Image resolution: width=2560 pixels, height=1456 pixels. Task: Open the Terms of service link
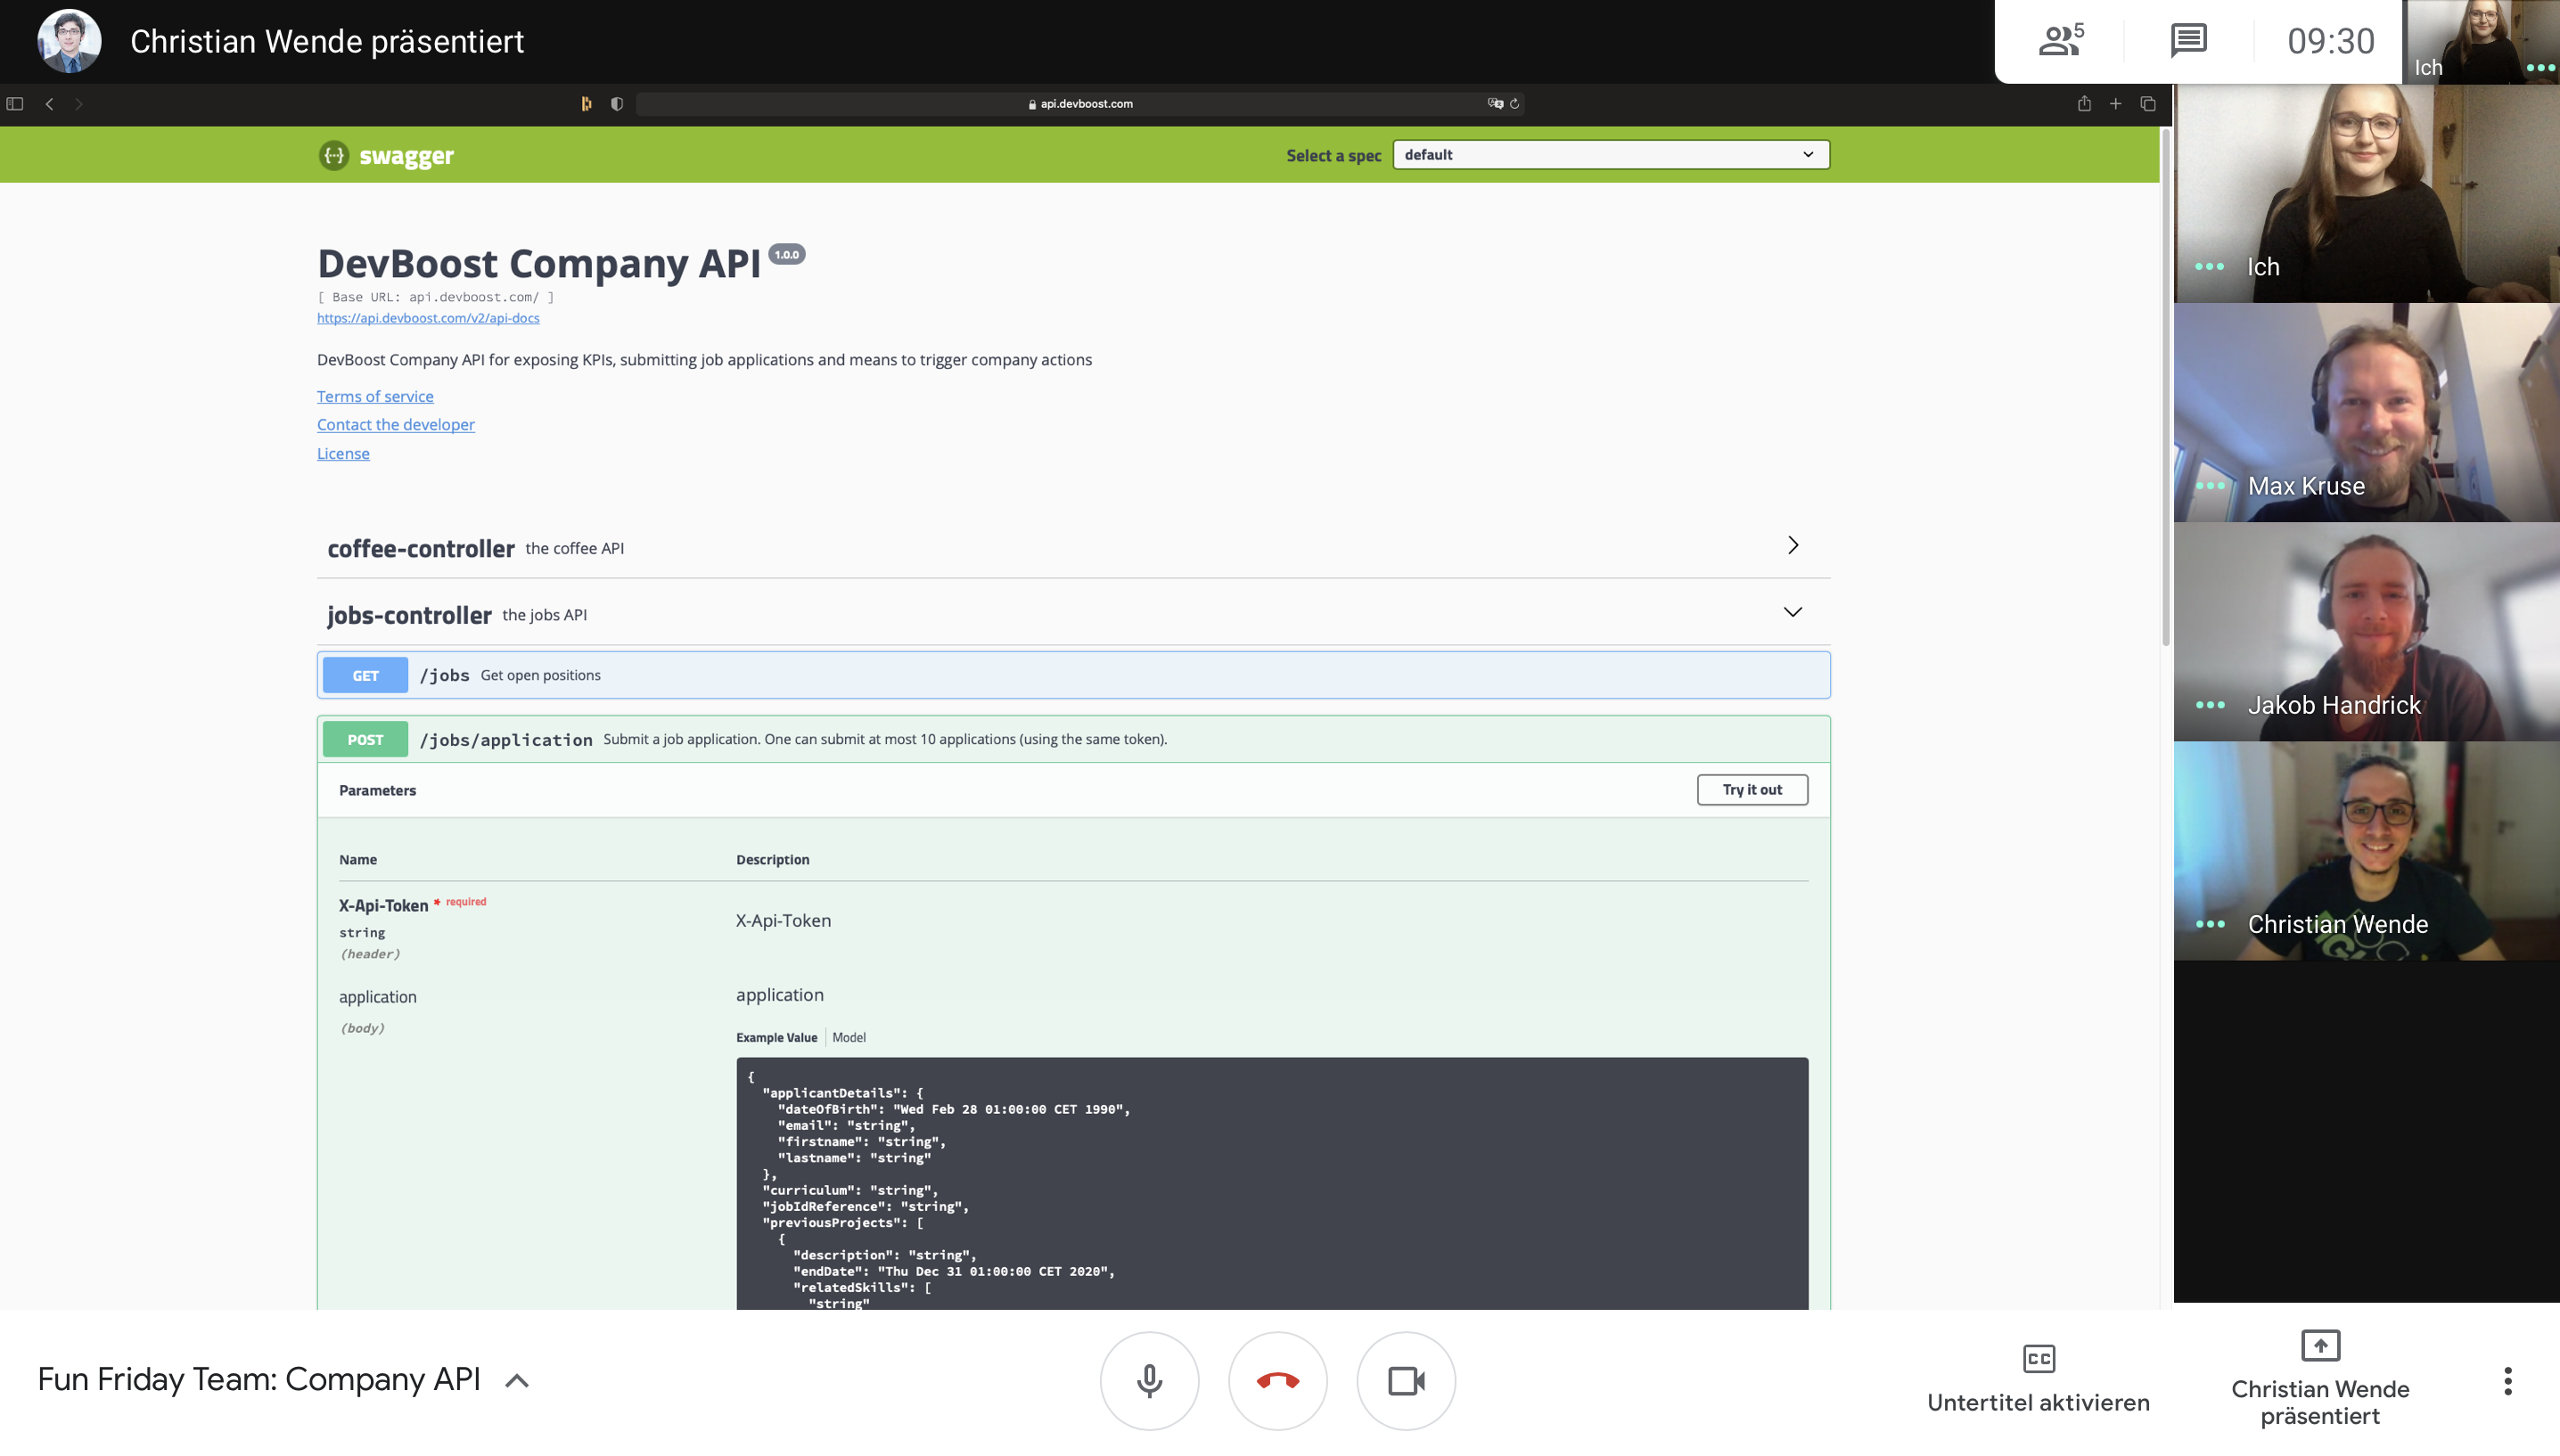tap(375, 396)
